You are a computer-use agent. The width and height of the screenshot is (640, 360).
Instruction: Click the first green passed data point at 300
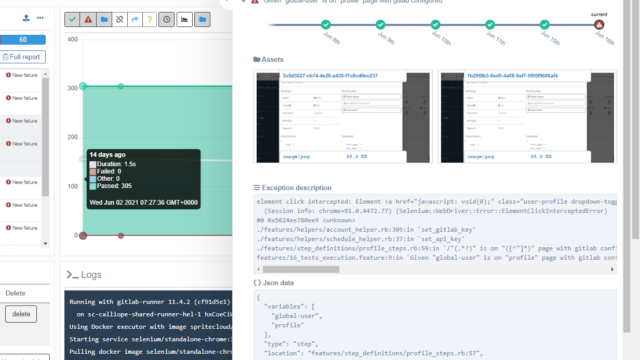(x=83, y=86)
